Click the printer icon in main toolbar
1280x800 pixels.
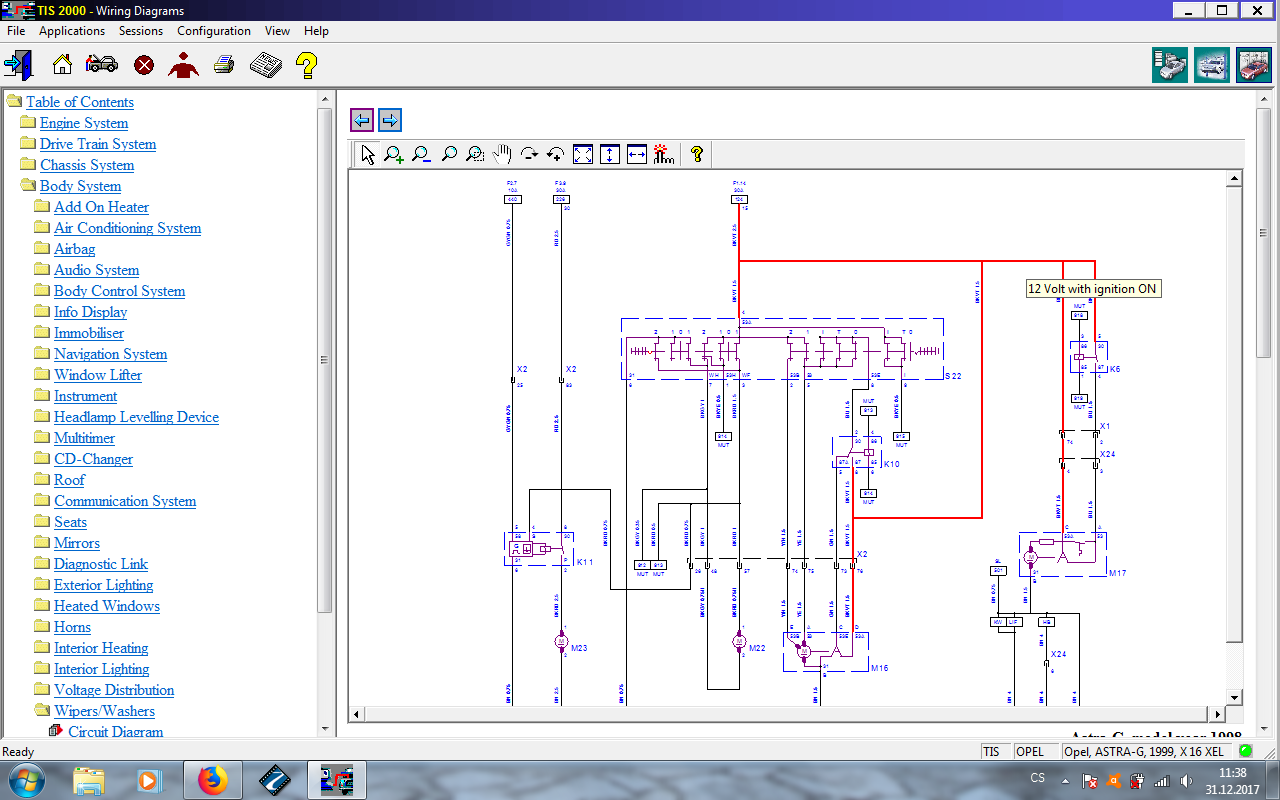224,65
